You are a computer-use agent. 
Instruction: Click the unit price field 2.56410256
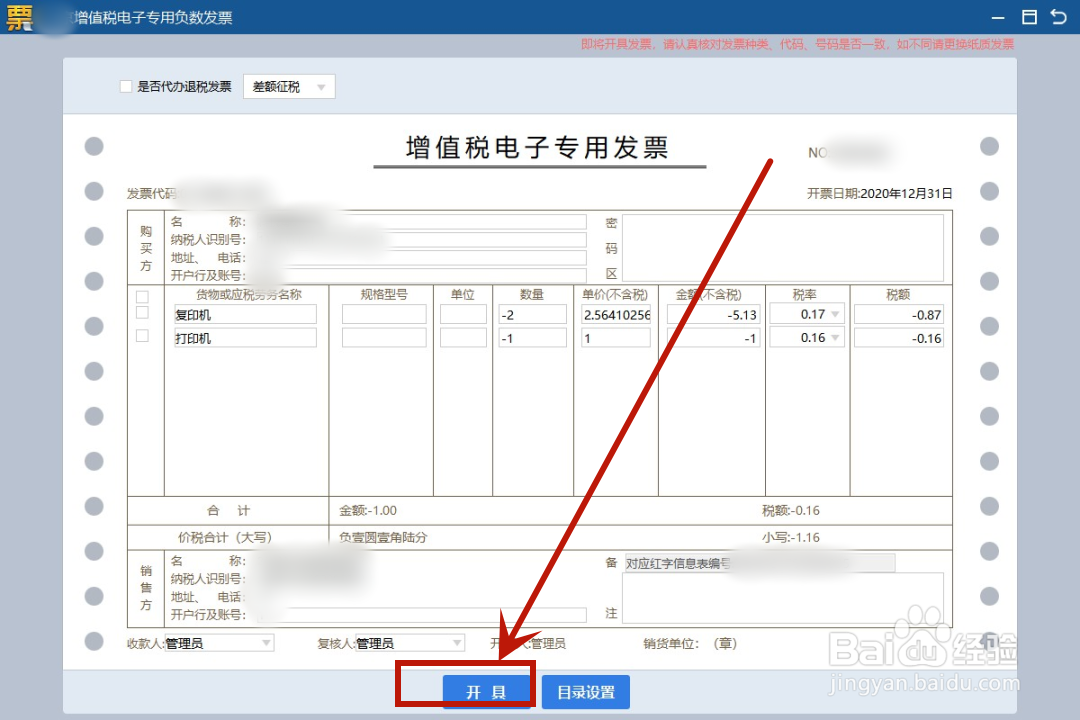pyautogui.click(x=615, y=313)
